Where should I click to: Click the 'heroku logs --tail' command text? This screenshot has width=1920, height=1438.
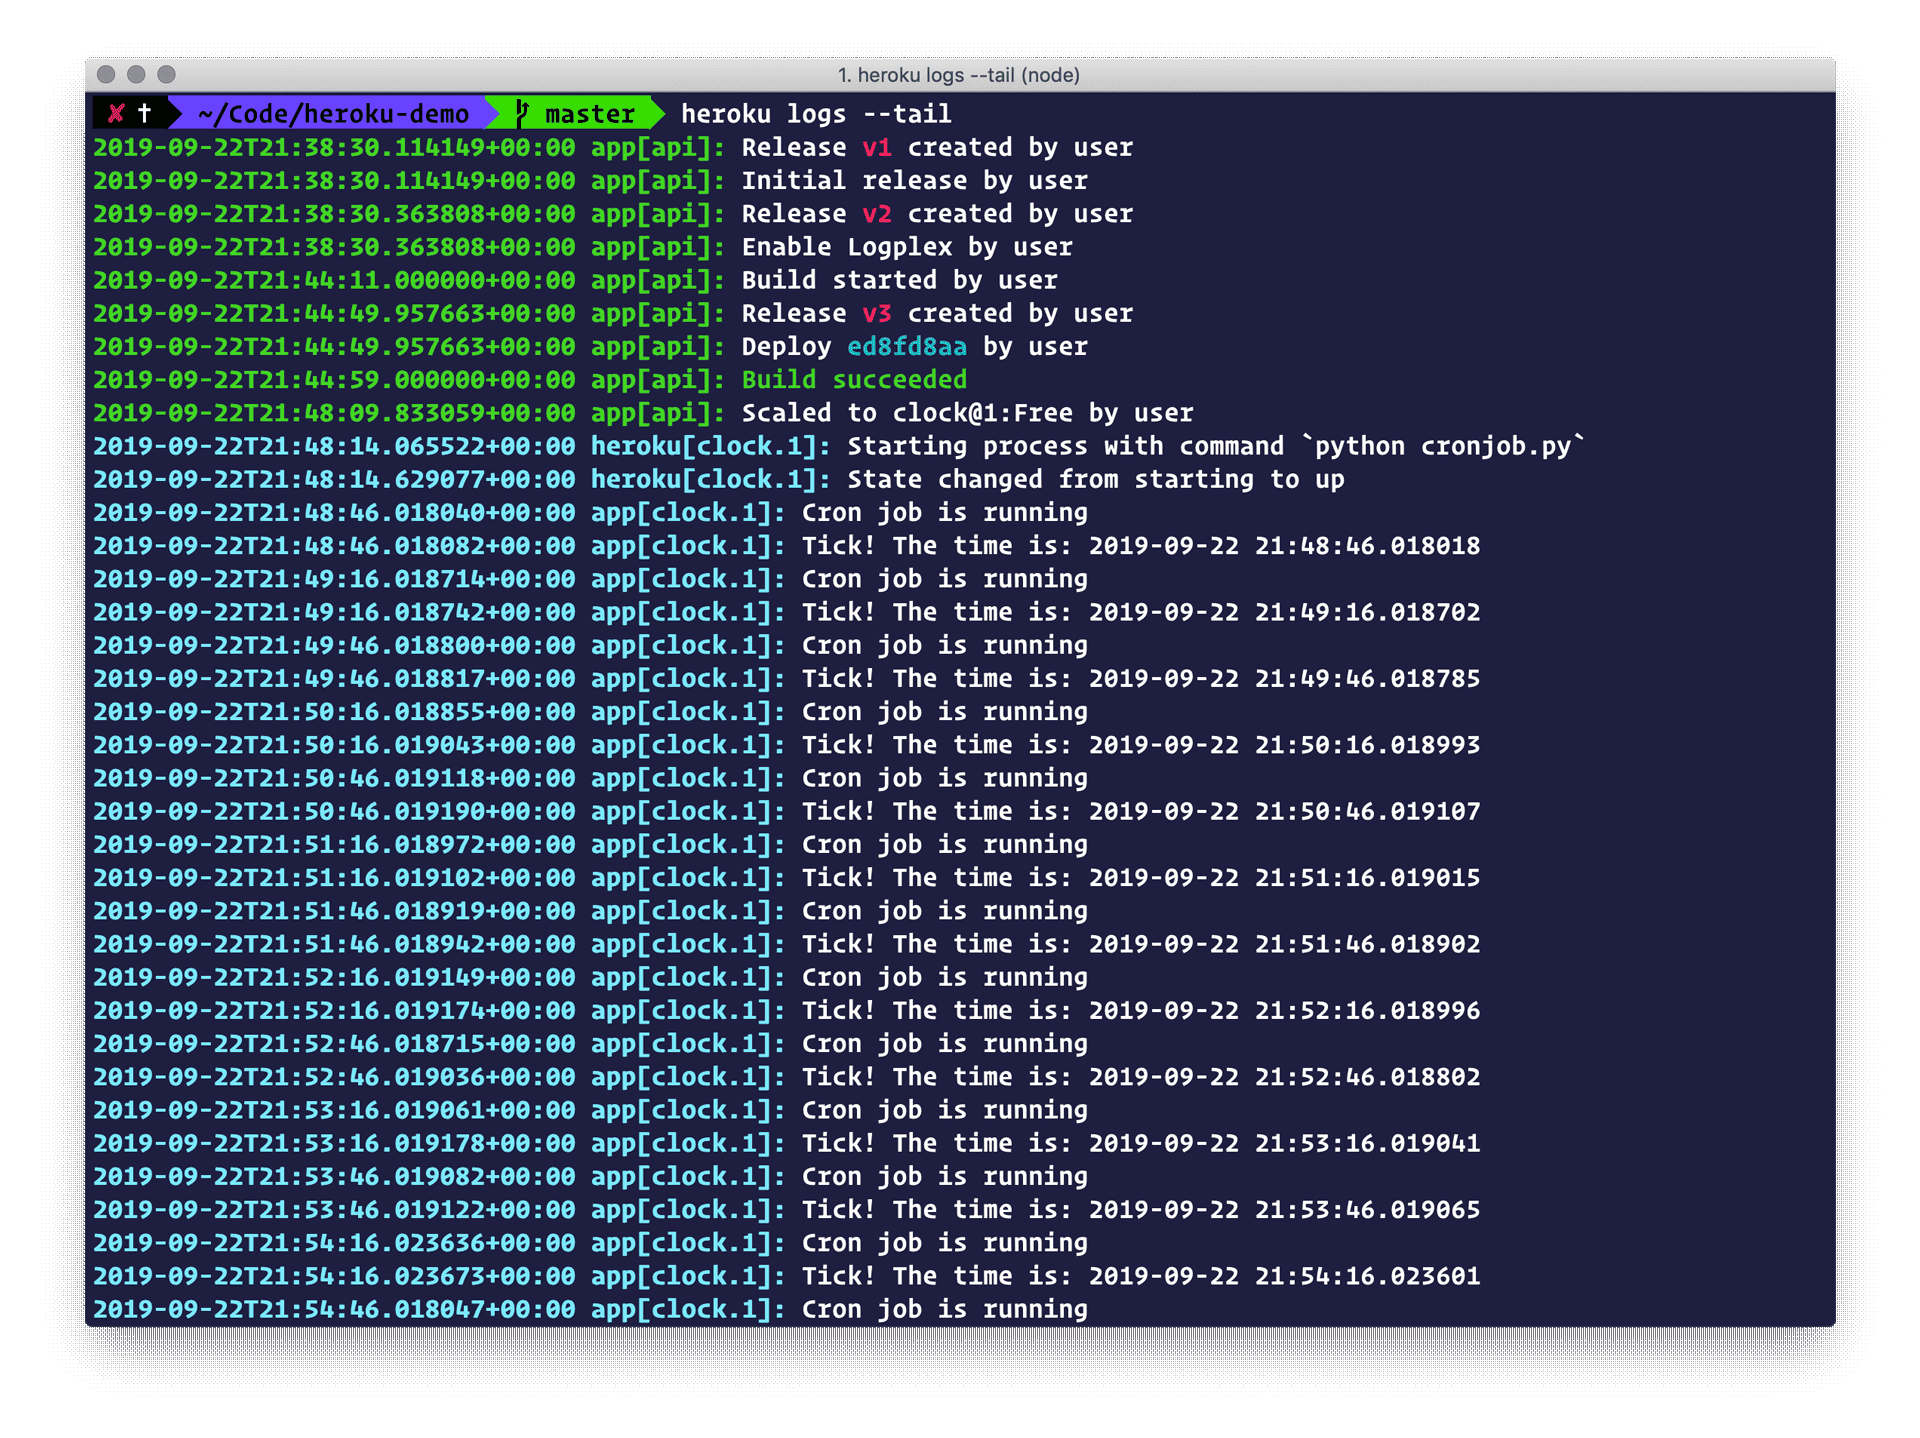click(816, 114)
